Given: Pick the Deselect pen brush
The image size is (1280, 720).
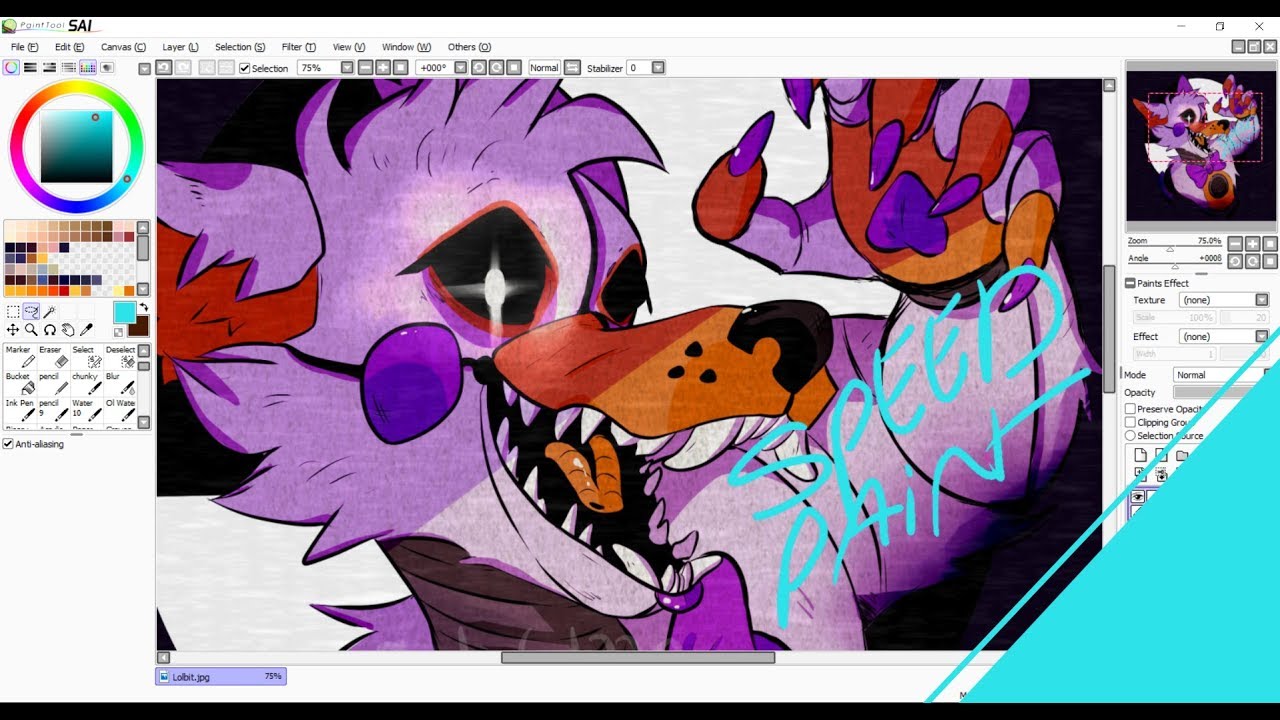Looking at the screenshot, I should tap(120, 356).
